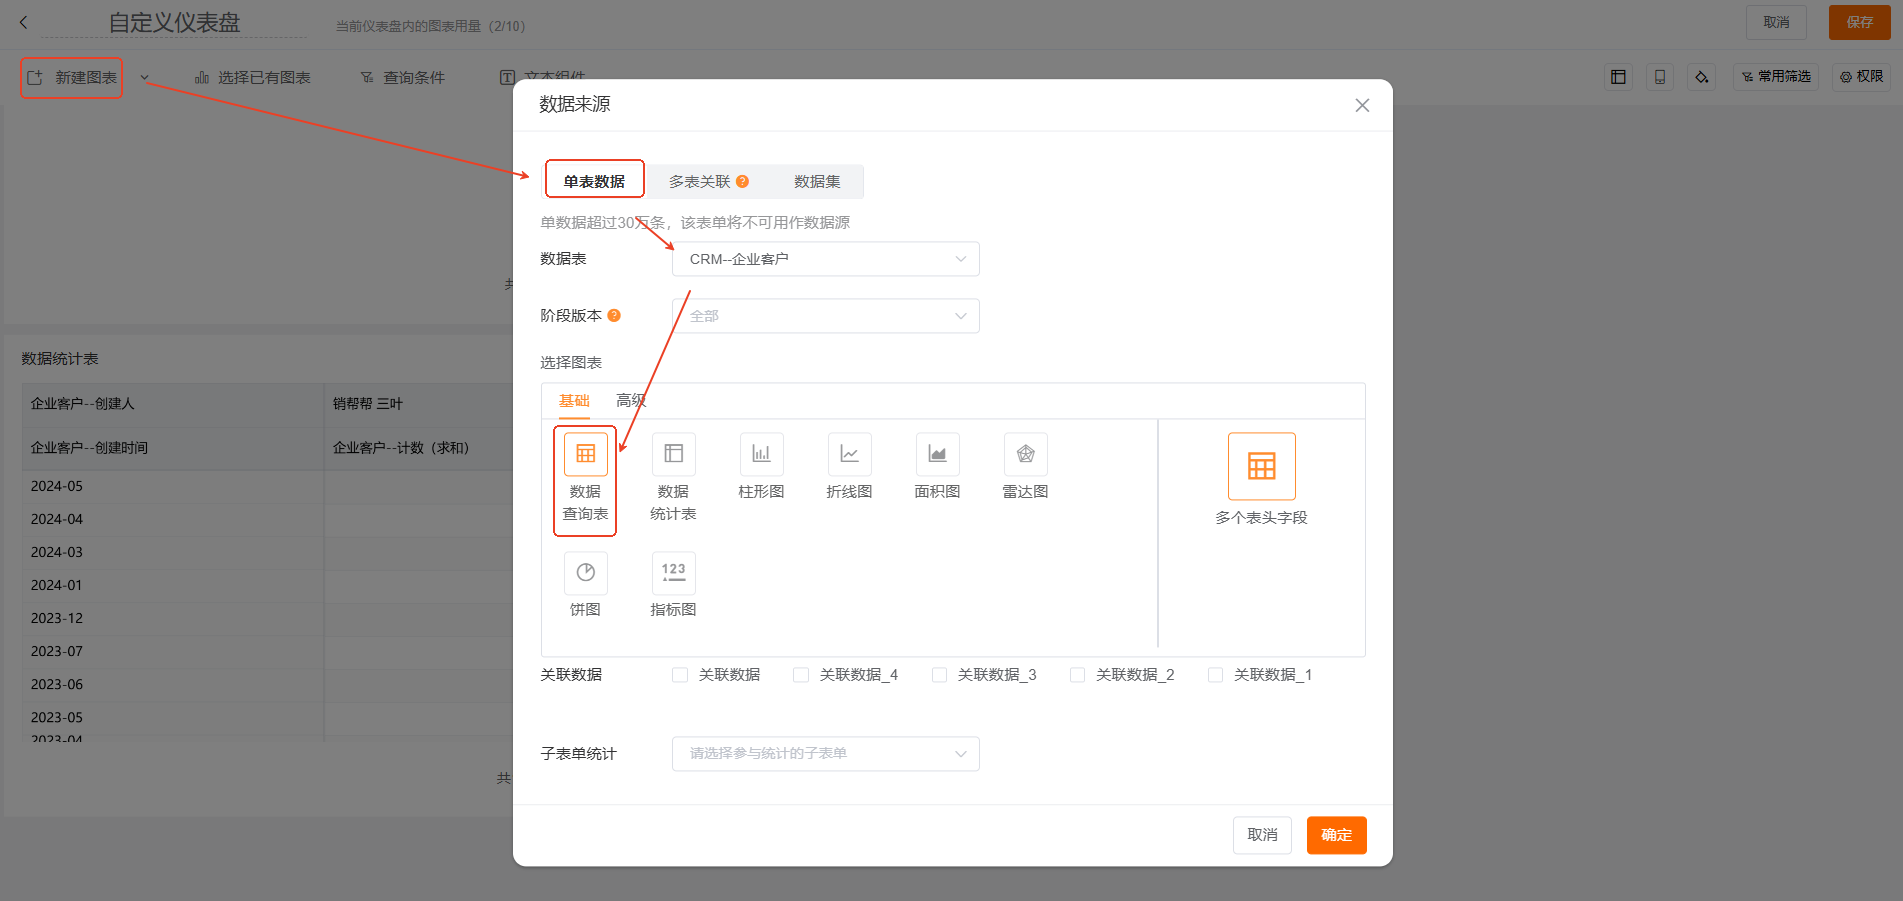Image resolution: width=1903 pixels, height=901 pixels.
Task: Open the 子表单统计 dropdown
Action: click(x=825, y=754)
